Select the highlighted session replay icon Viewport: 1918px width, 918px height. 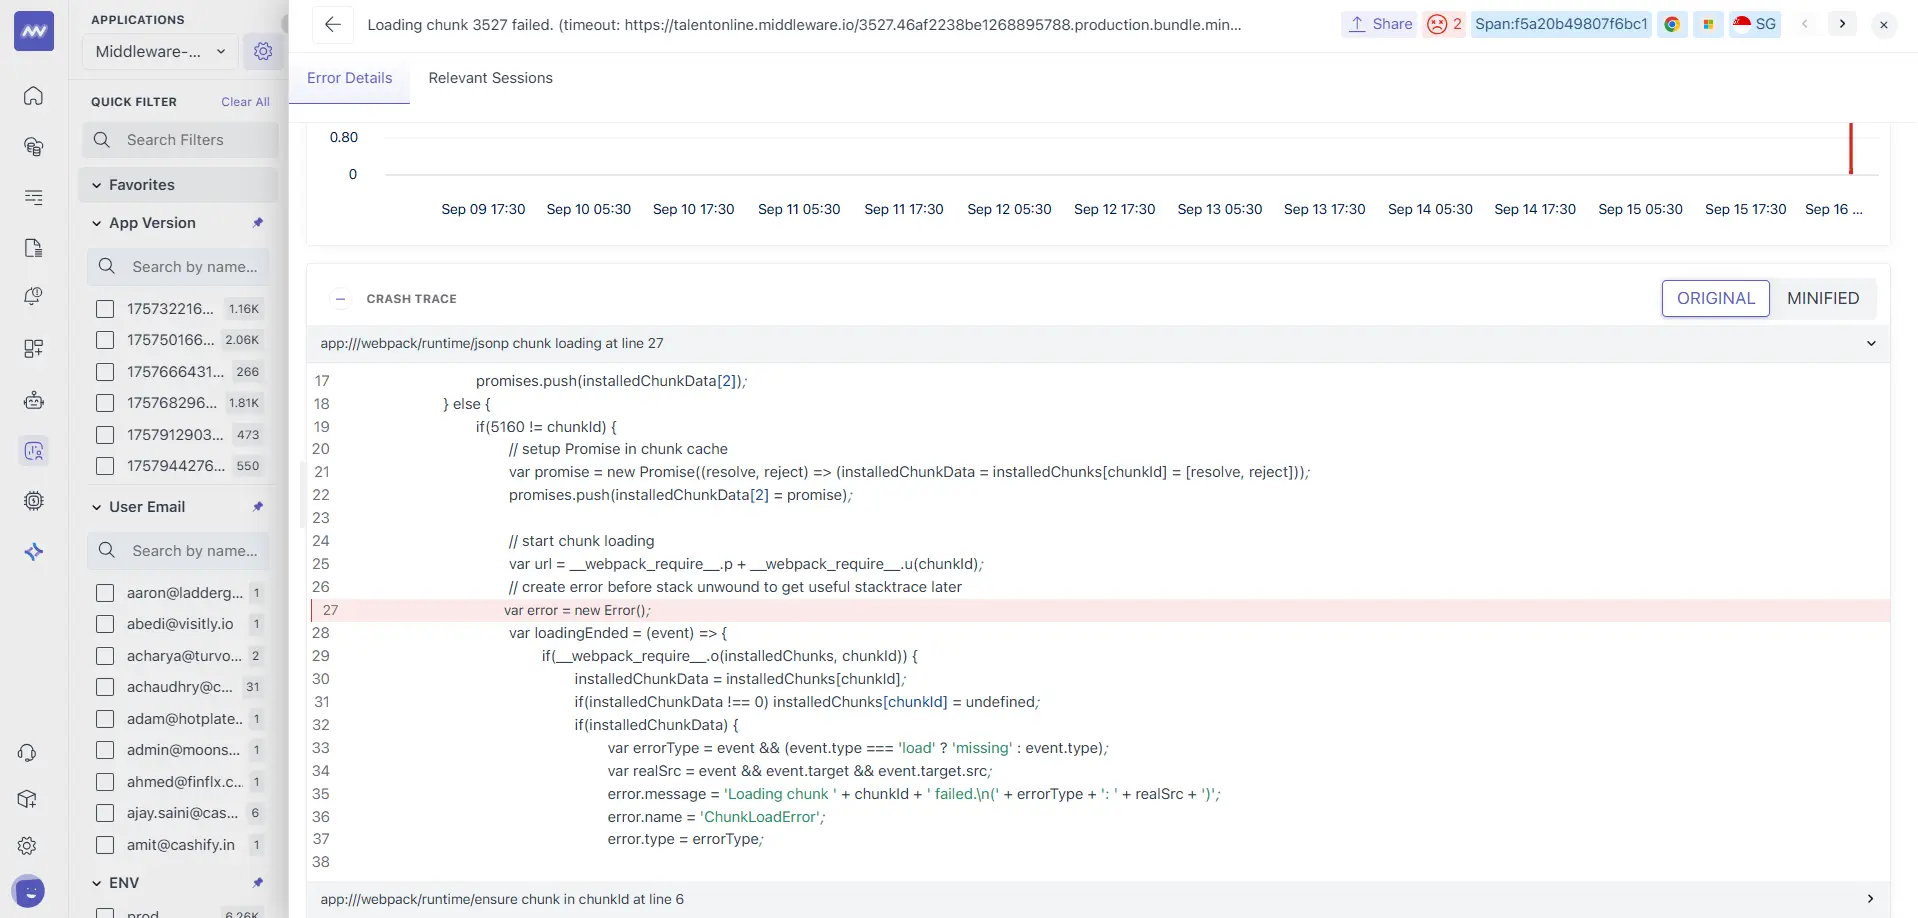(x=33, y=450)
